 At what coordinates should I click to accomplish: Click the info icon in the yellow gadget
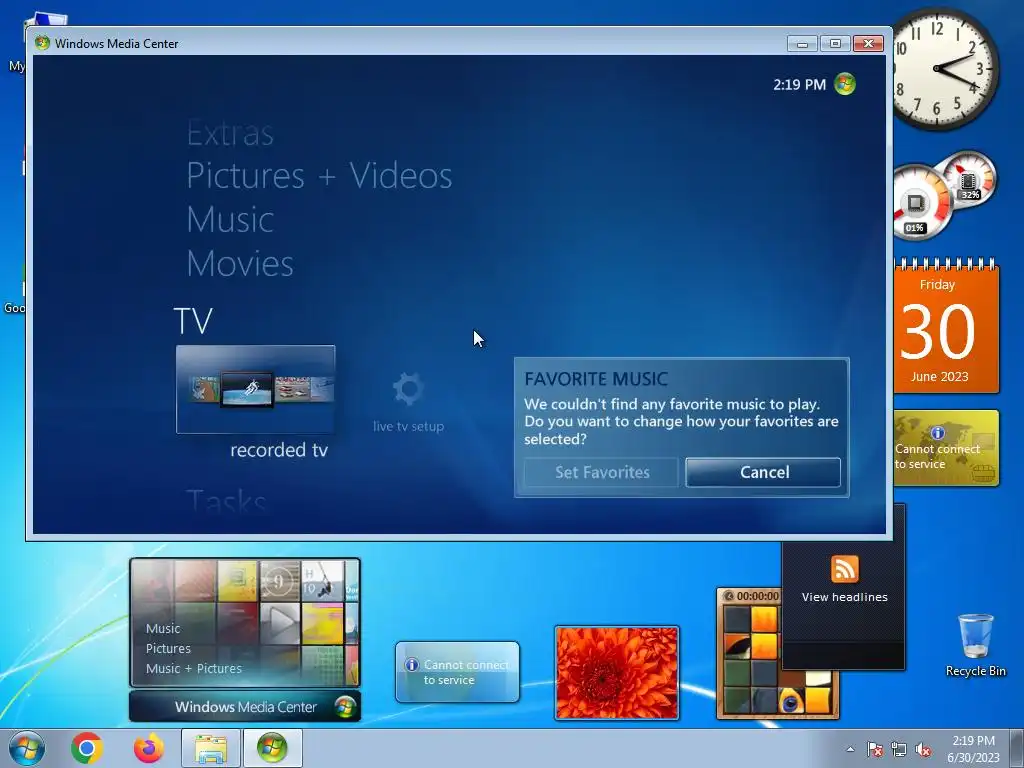pyautogui.click(x=937, y=433)
